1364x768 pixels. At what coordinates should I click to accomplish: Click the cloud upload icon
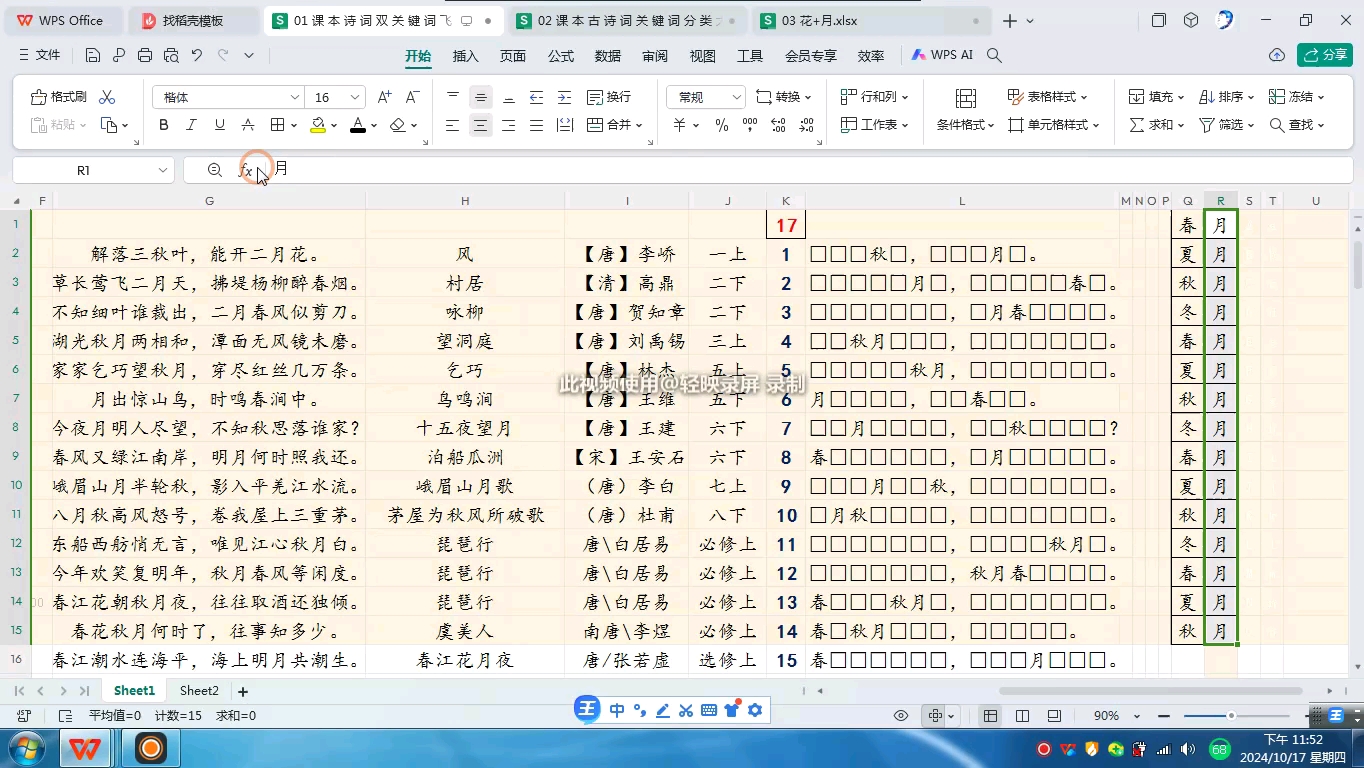[x=1277, y=55]
